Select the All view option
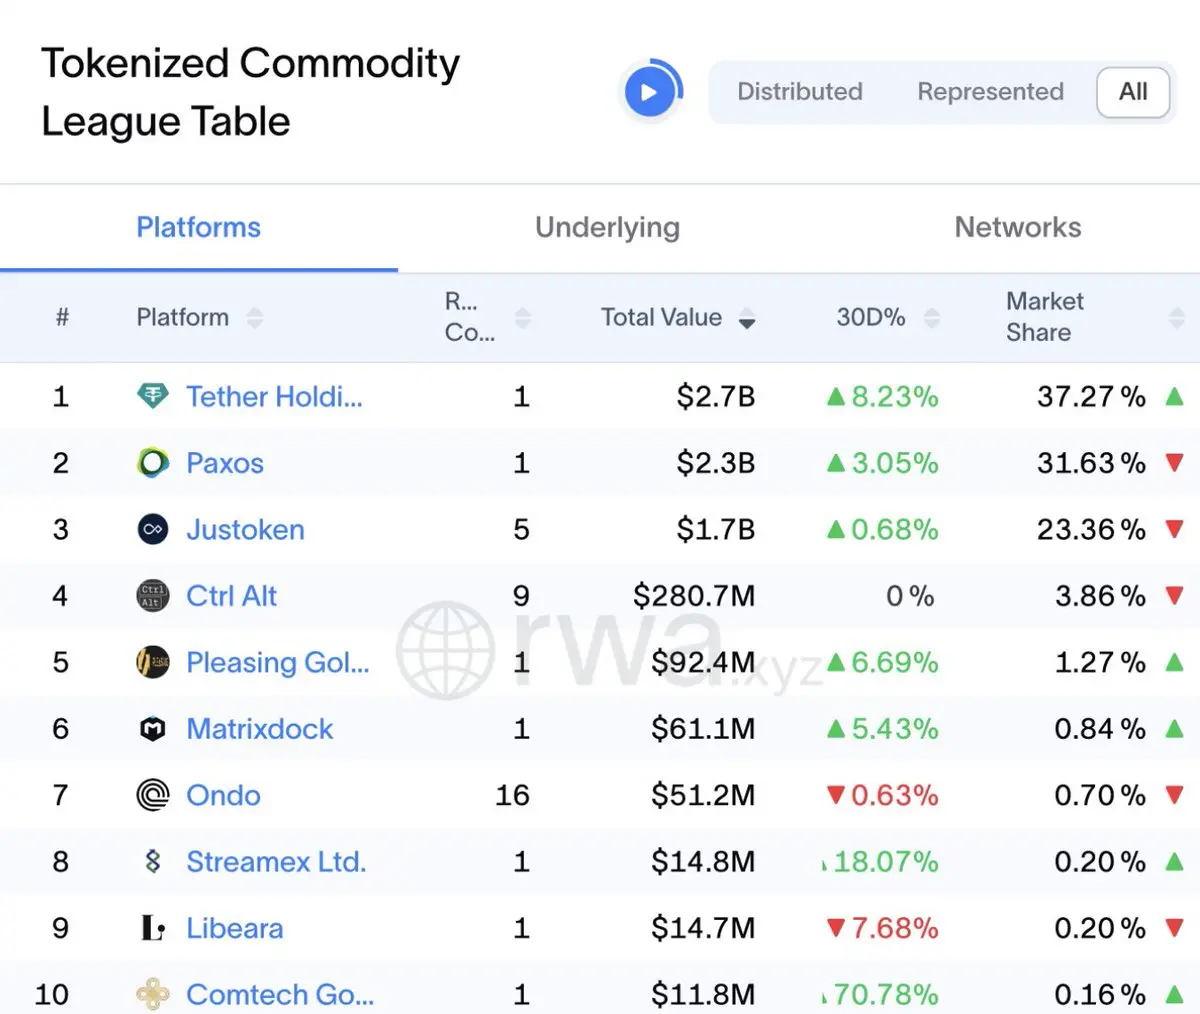 (1133, 92)
